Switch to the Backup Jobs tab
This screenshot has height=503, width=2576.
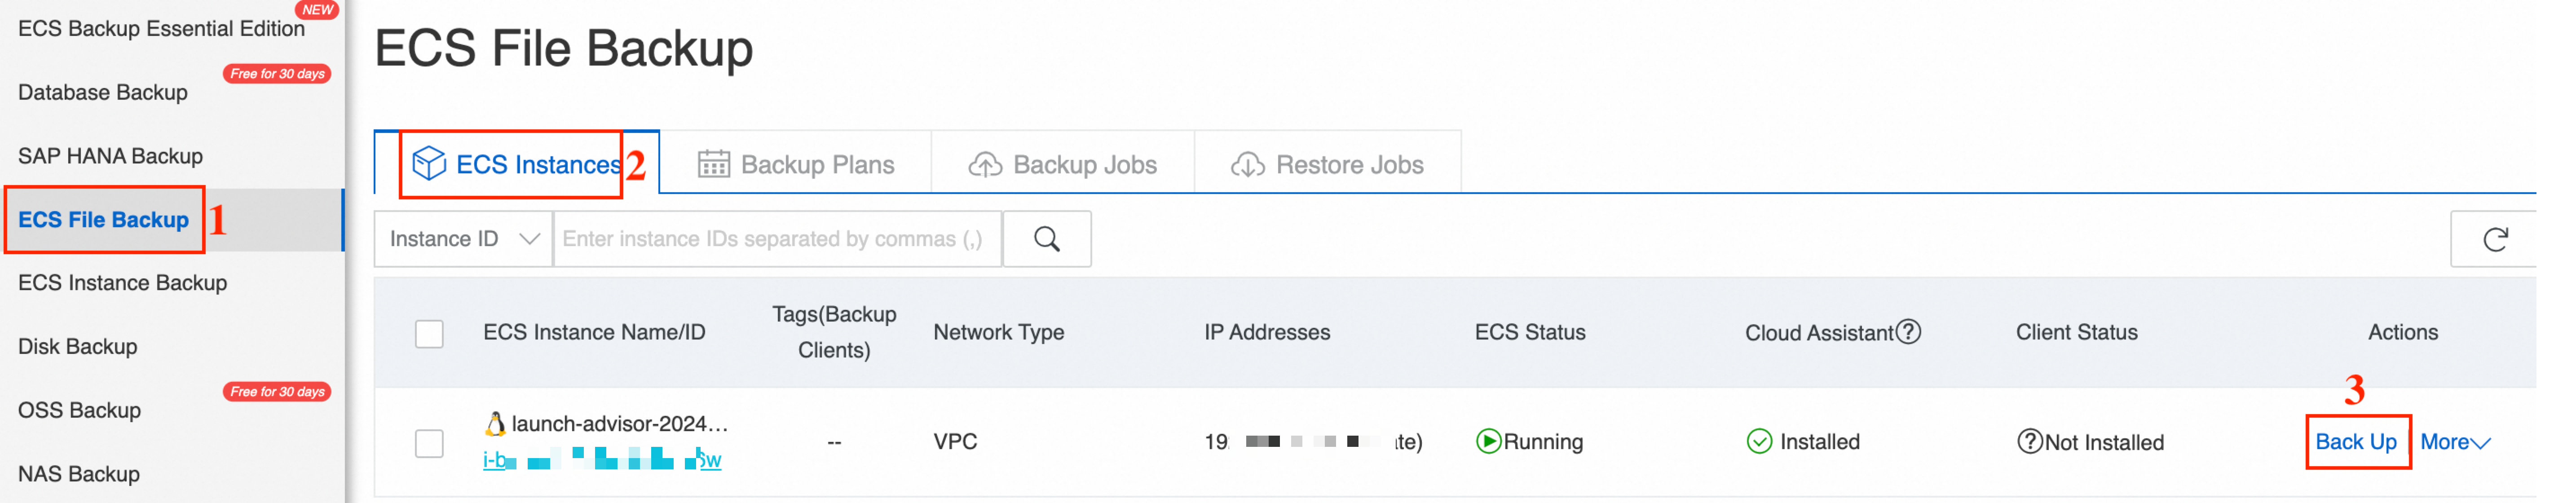1063,164
